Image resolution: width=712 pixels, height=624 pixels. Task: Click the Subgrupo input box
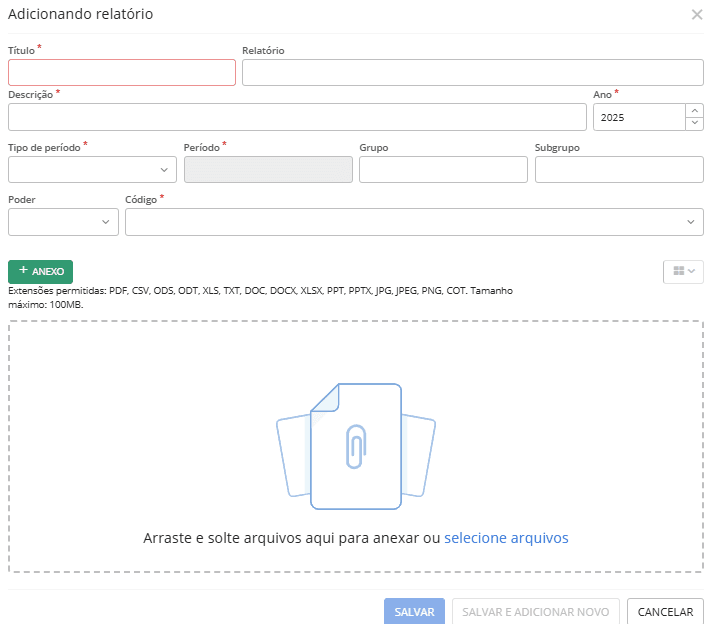pyautogui.click(x=619, y=170)
